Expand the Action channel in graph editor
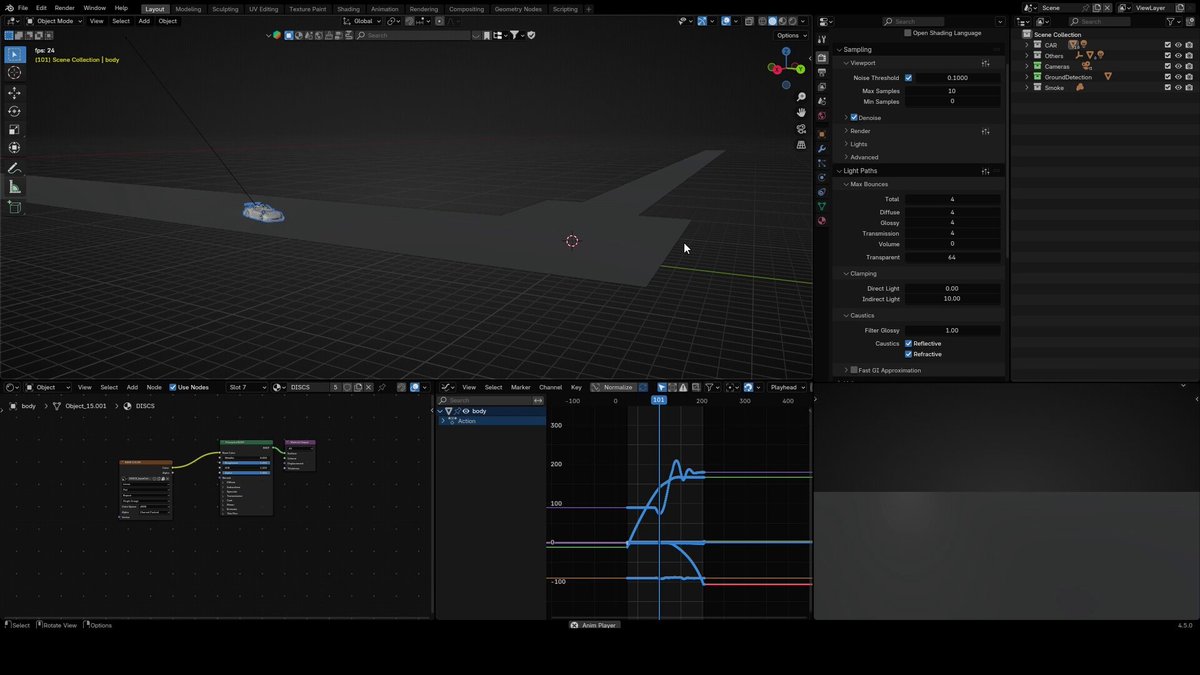 pos(443,421)
